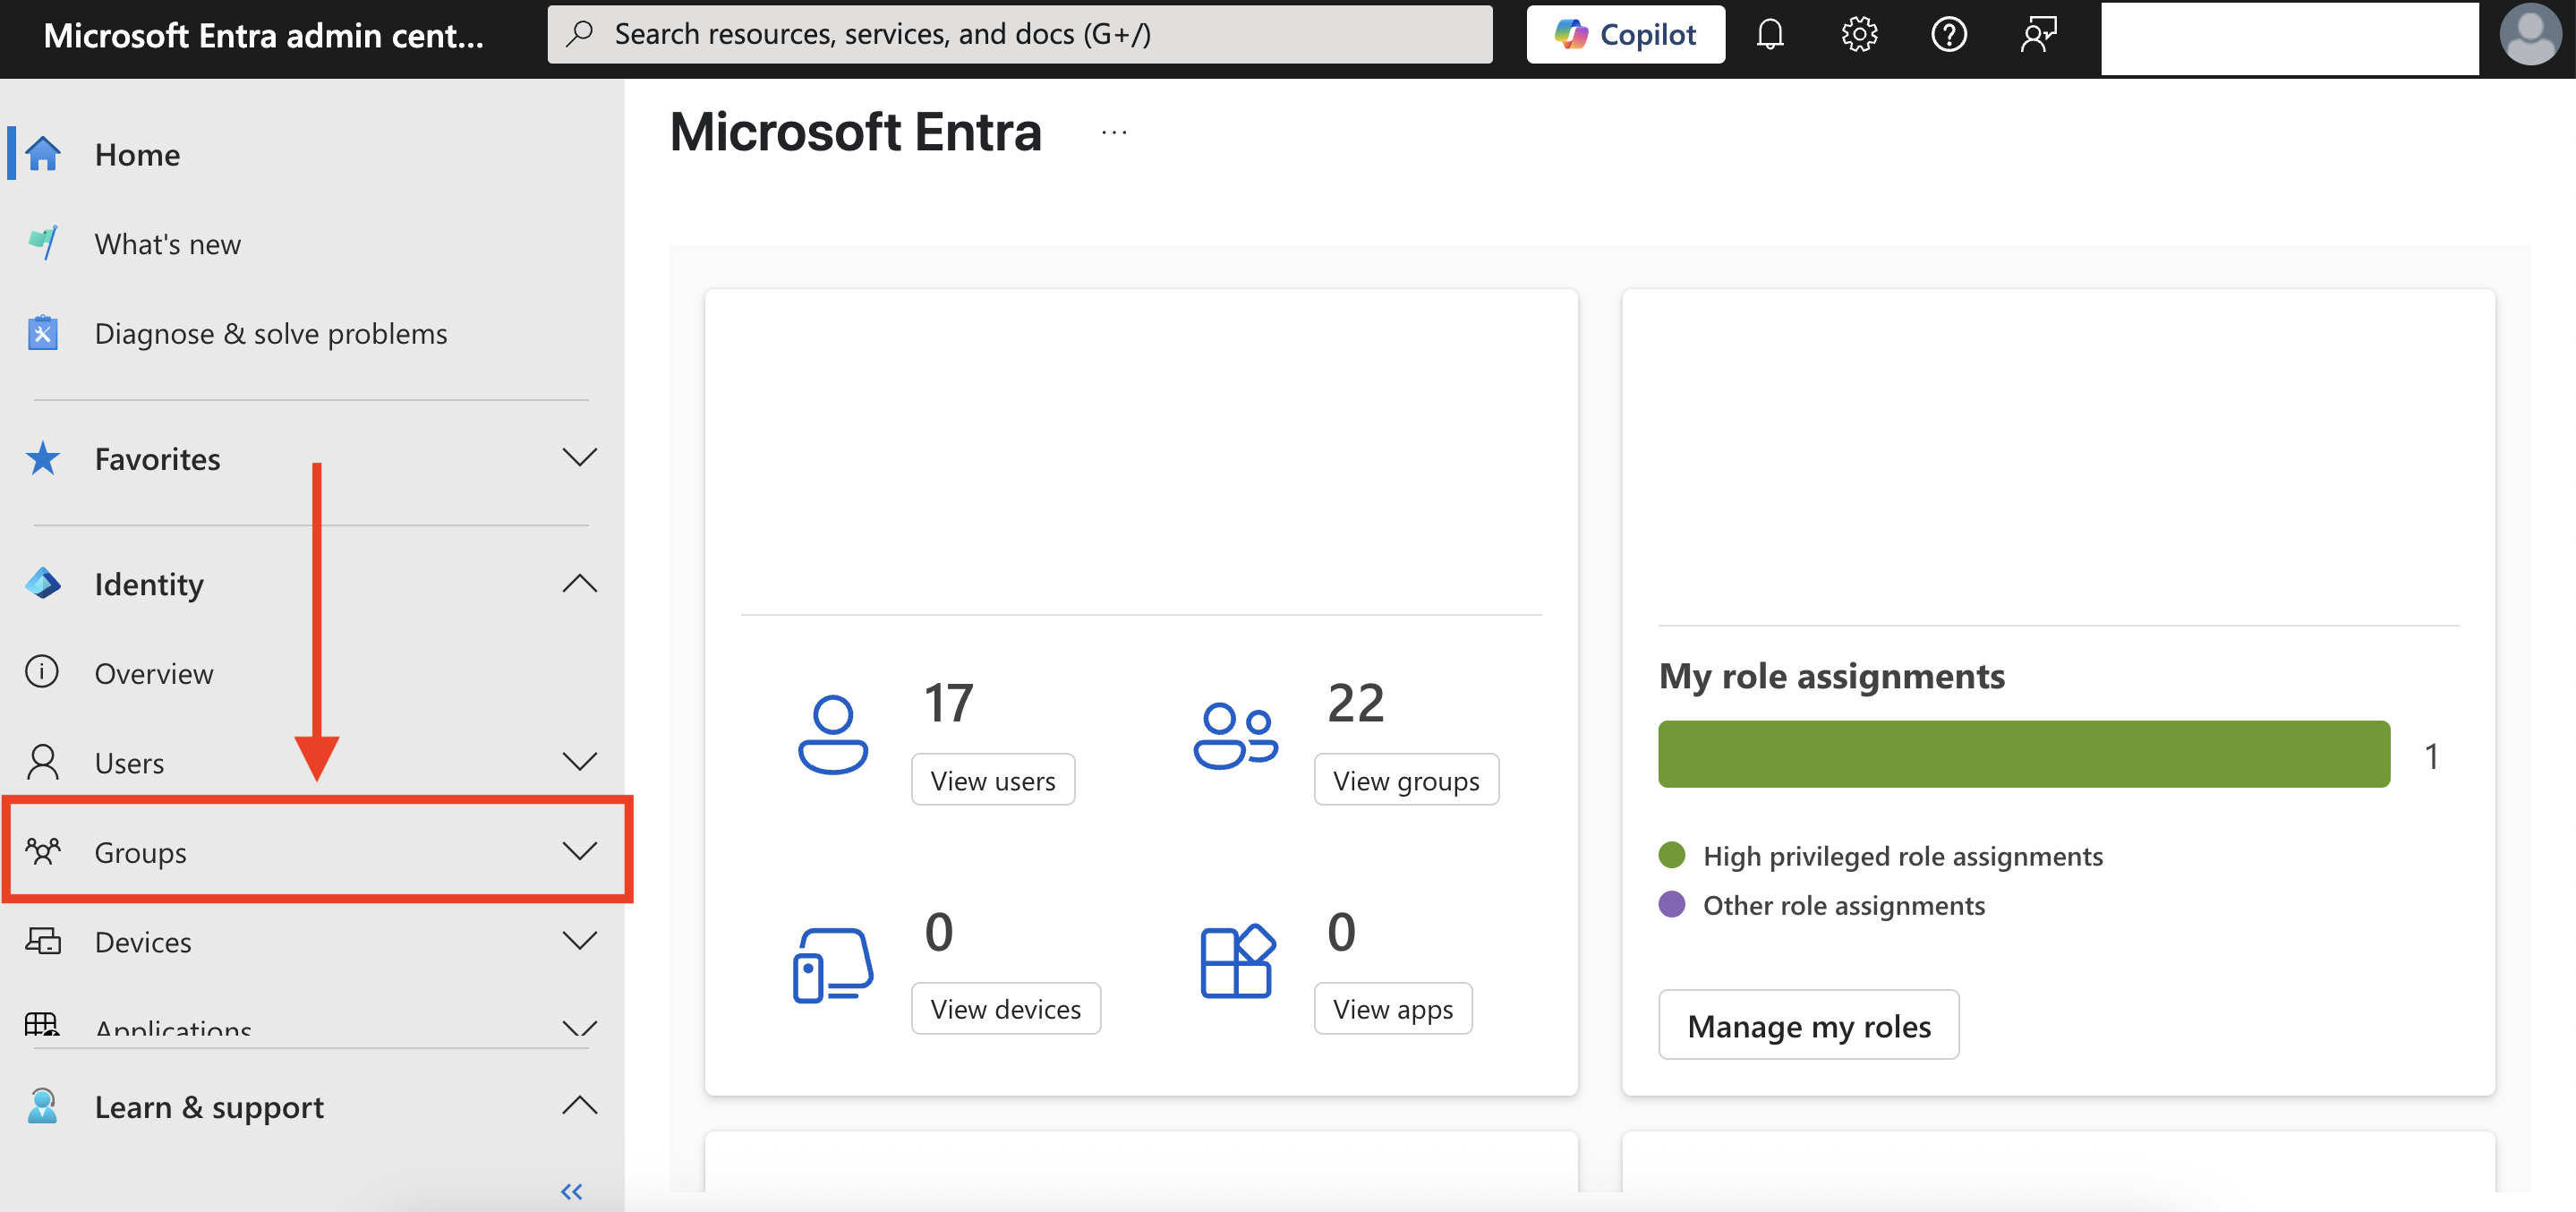Screen dimensions: 2576x1212
Task: Open the account avatar in header
Action: point(2529,35)
